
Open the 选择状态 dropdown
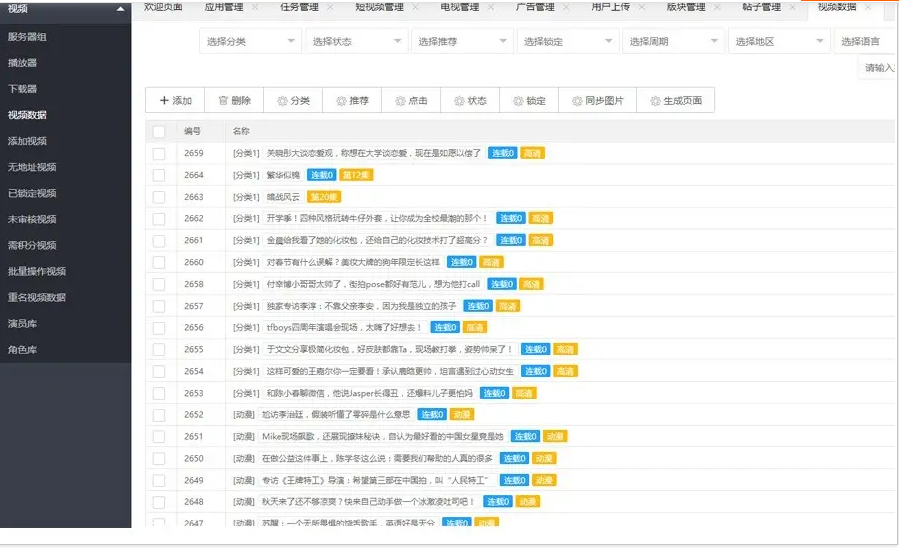click(x=357, y=41)
